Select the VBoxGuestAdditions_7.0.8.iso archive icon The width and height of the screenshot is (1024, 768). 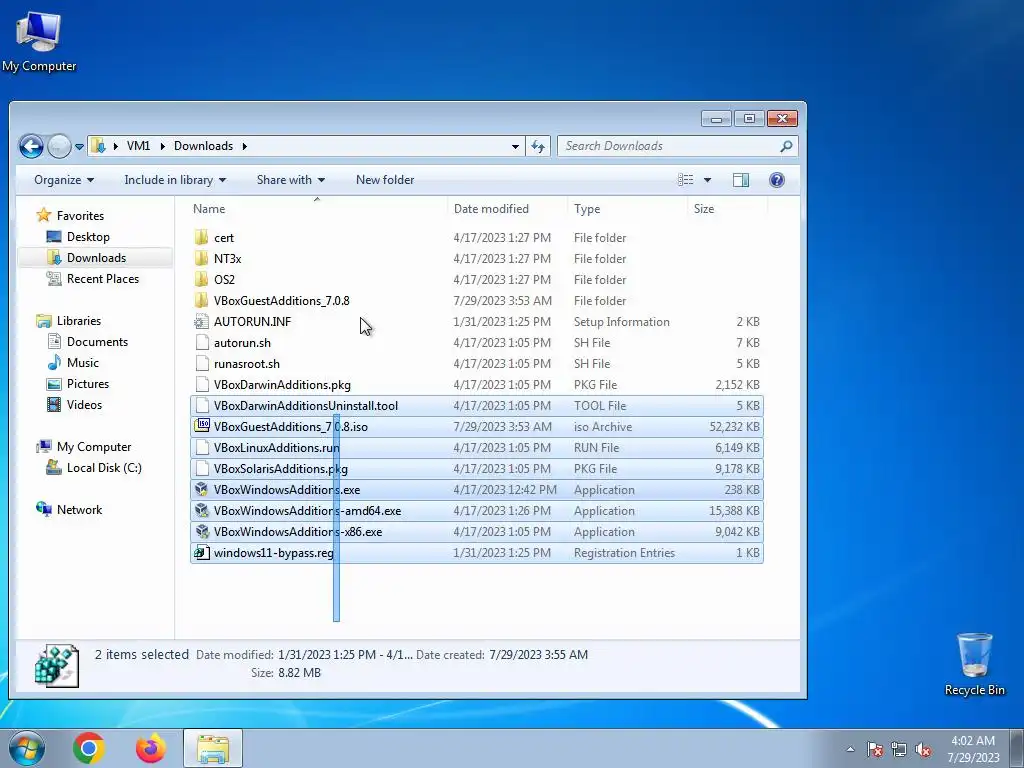(x=202, y=426)
